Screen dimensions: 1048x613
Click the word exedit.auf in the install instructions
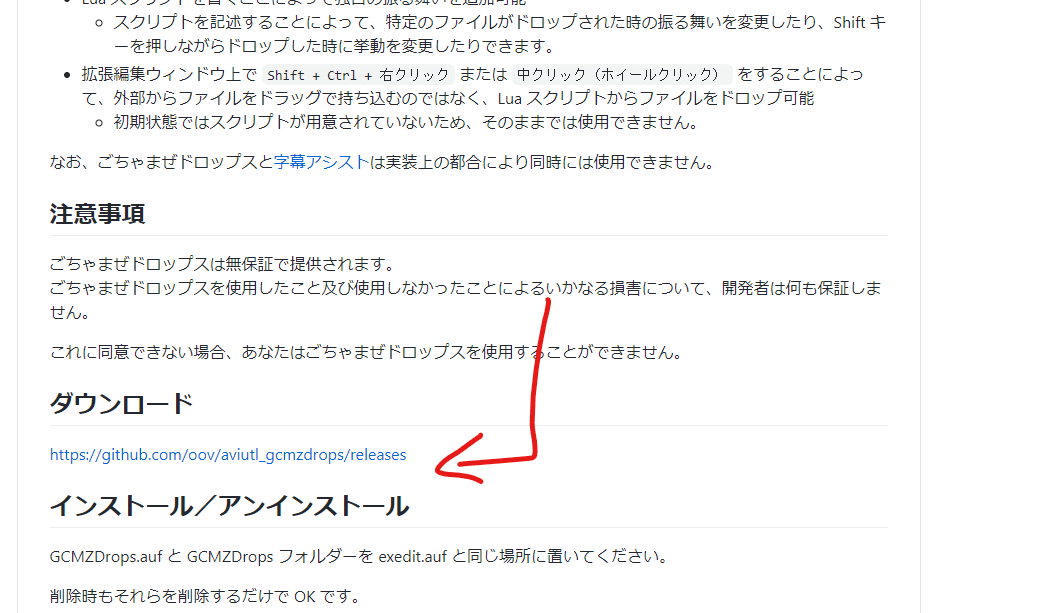tap(412, 556)
